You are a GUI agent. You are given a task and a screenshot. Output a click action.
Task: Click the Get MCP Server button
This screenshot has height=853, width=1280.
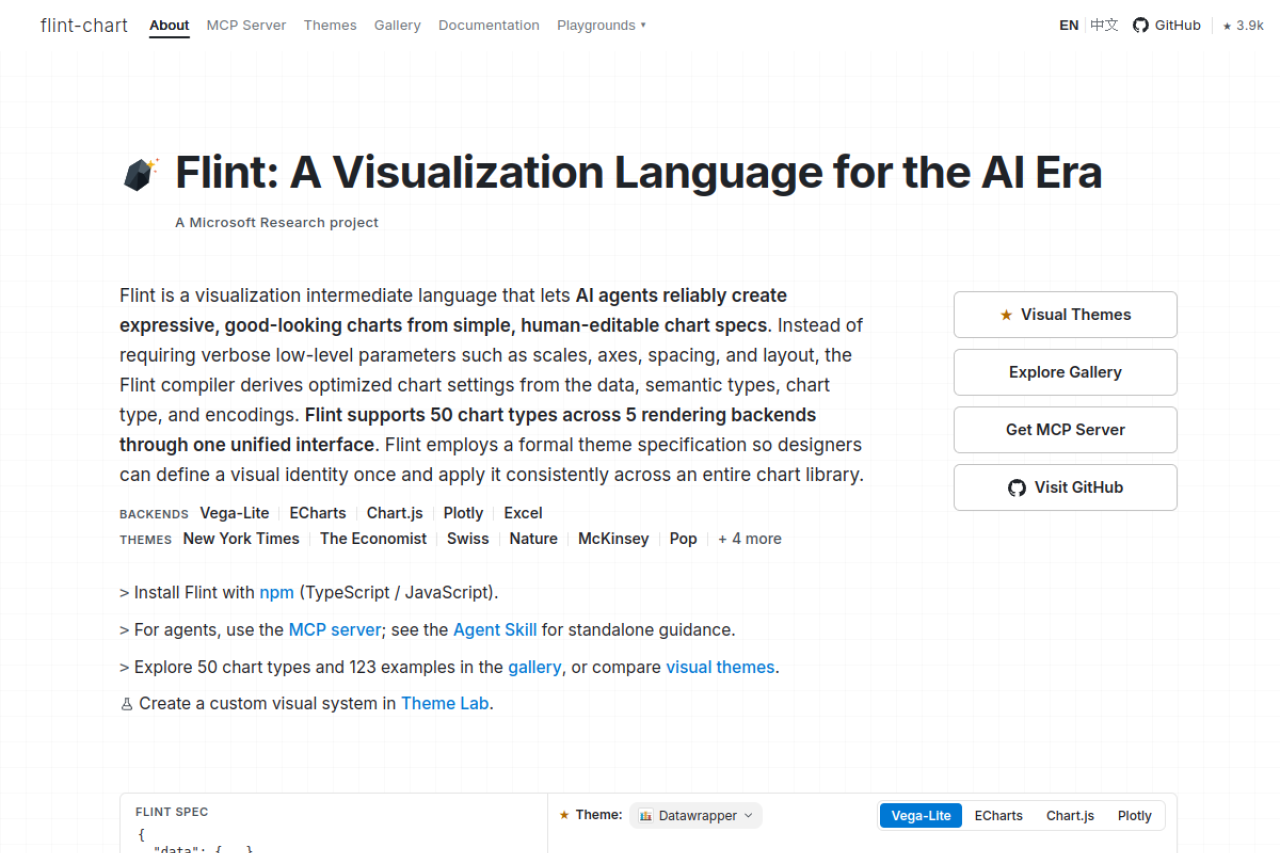point(1065,430)
